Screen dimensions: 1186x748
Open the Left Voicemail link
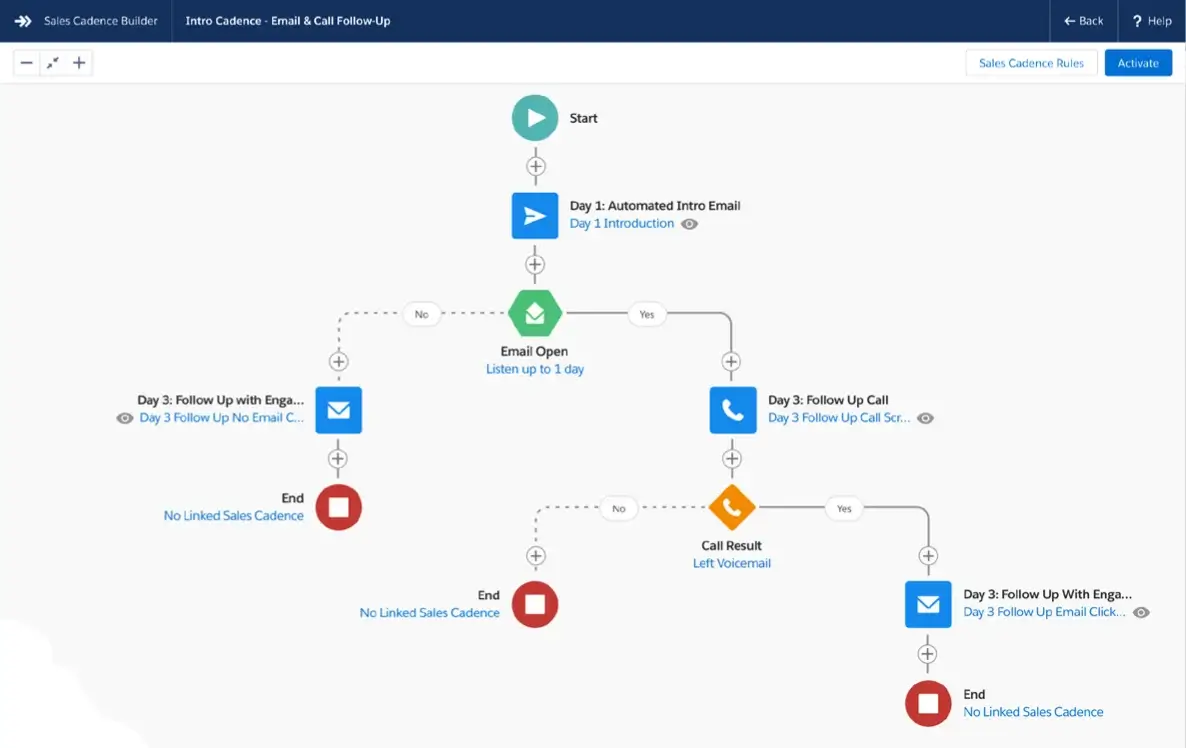click(x=731, y=563)
